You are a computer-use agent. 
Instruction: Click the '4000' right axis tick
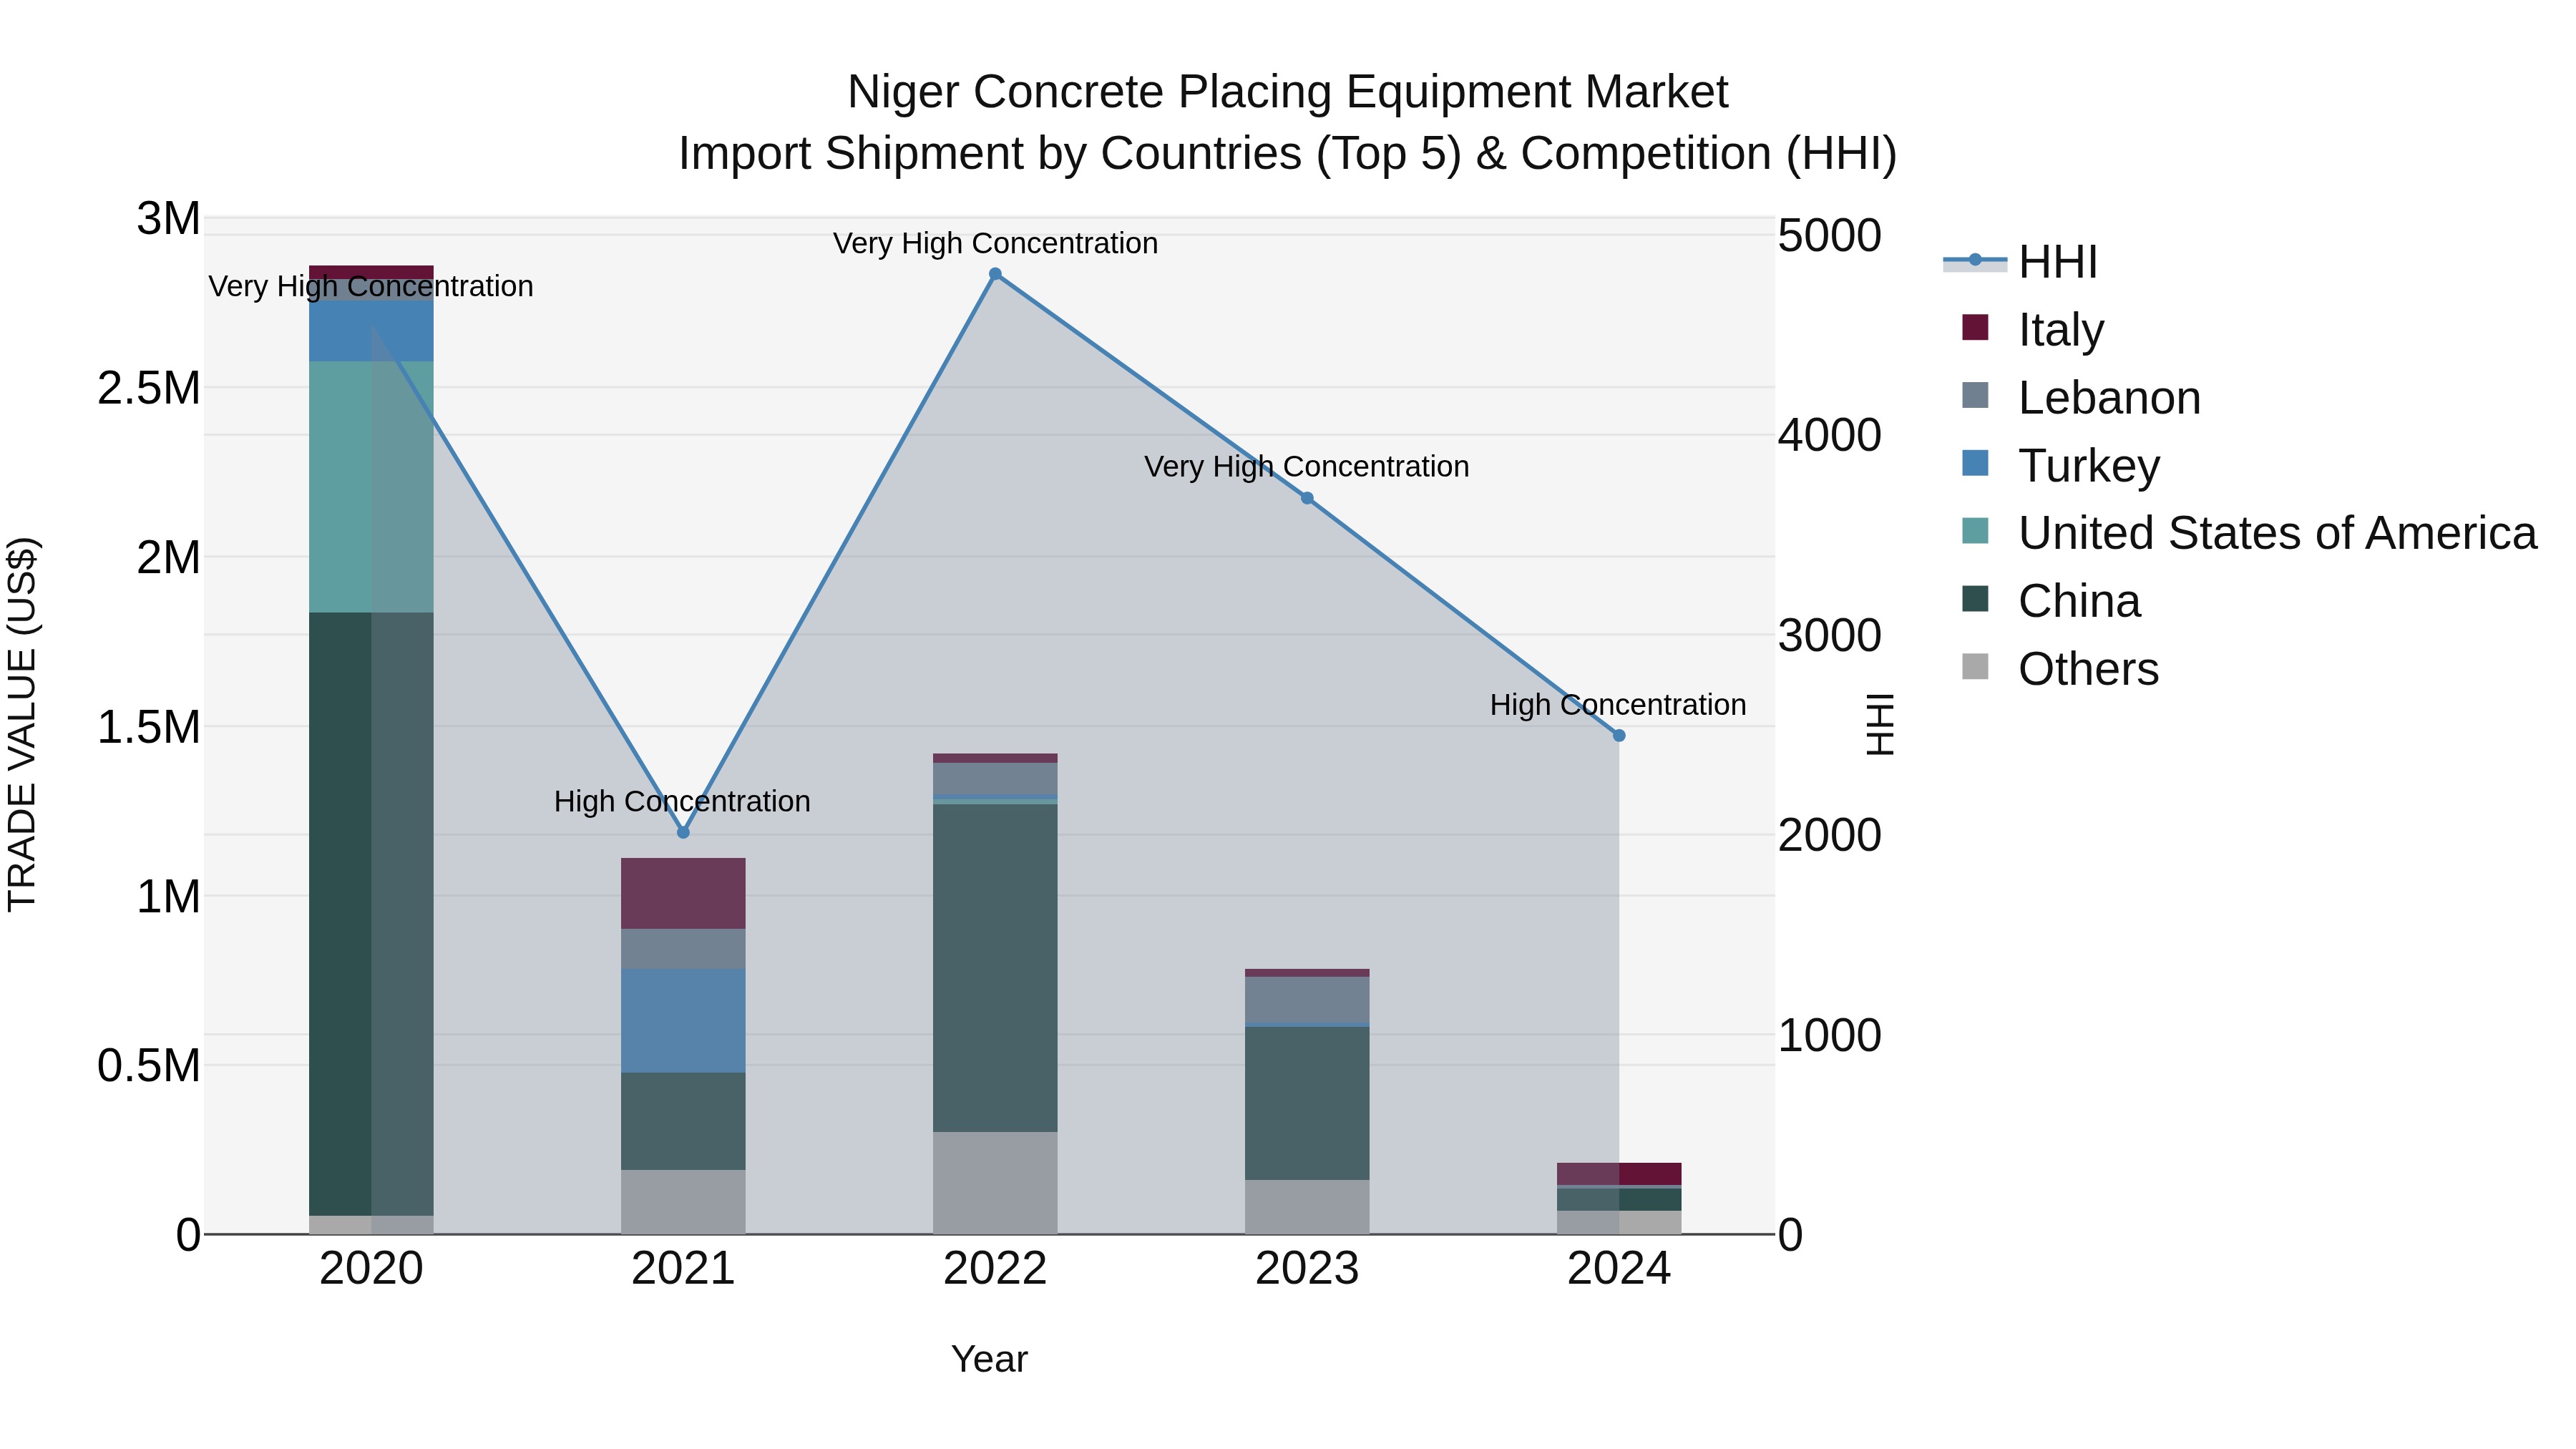click(x=1829, y=435)
